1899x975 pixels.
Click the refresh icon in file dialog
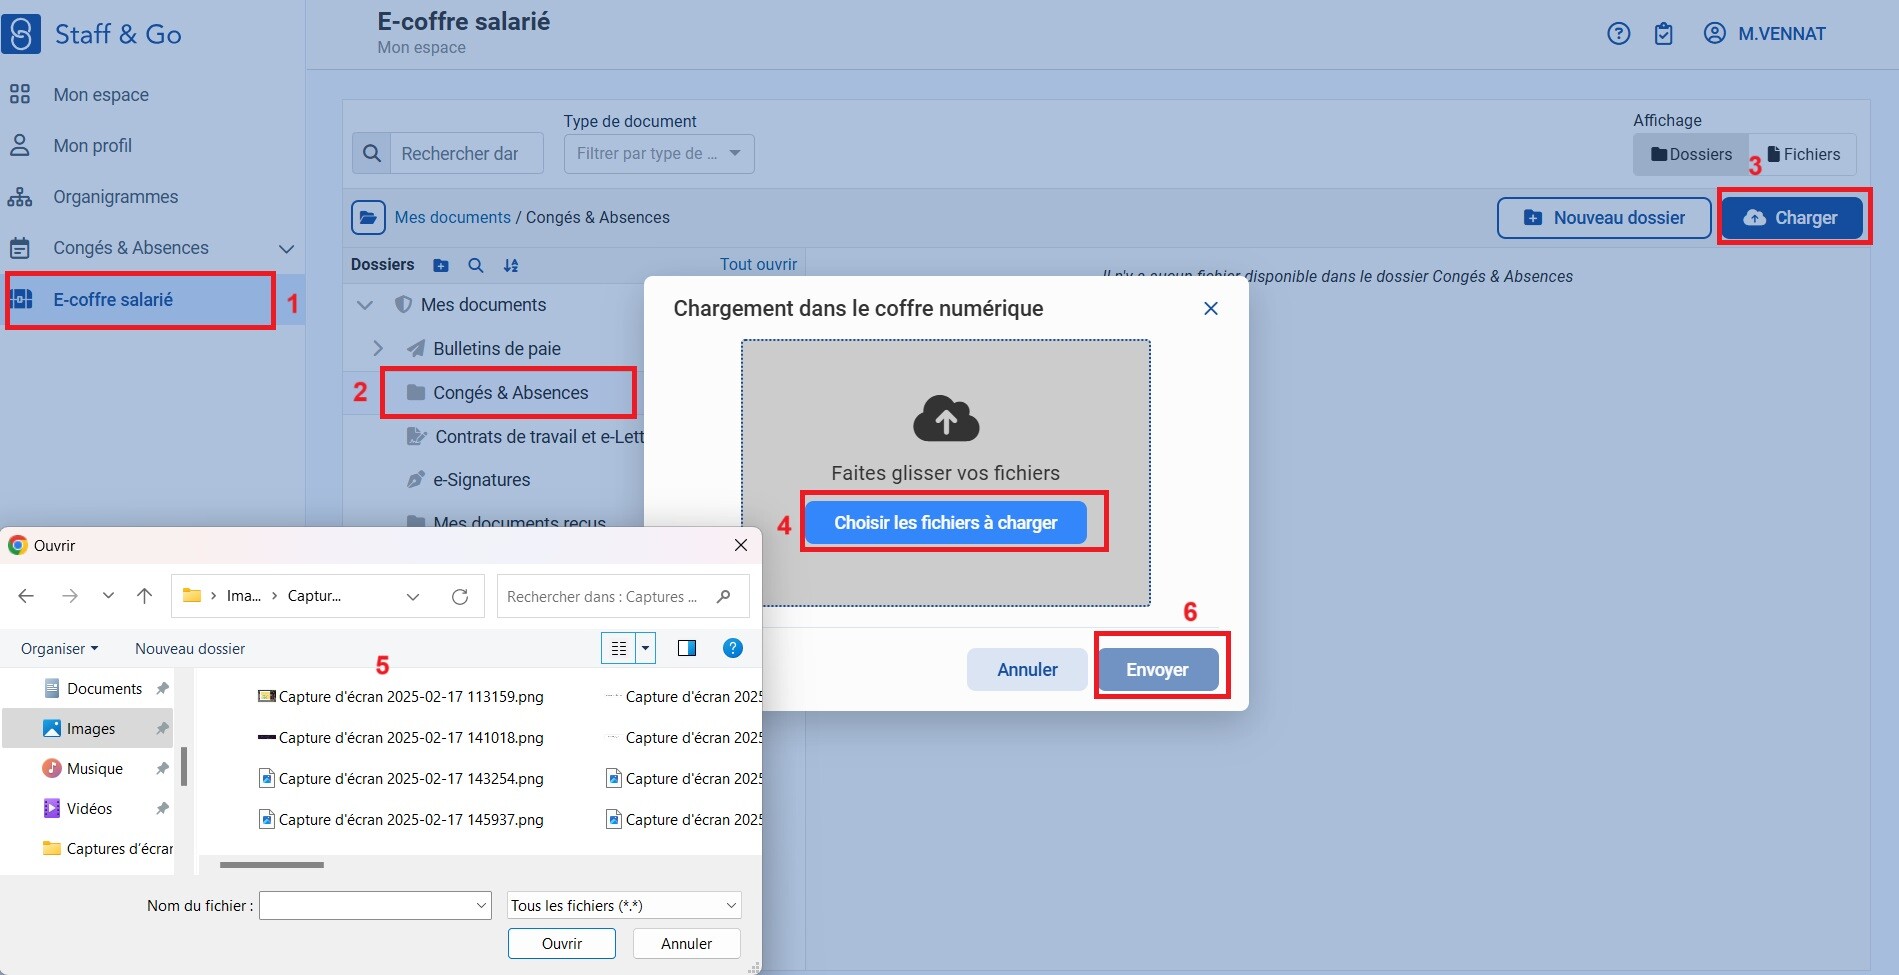[460, 597]
